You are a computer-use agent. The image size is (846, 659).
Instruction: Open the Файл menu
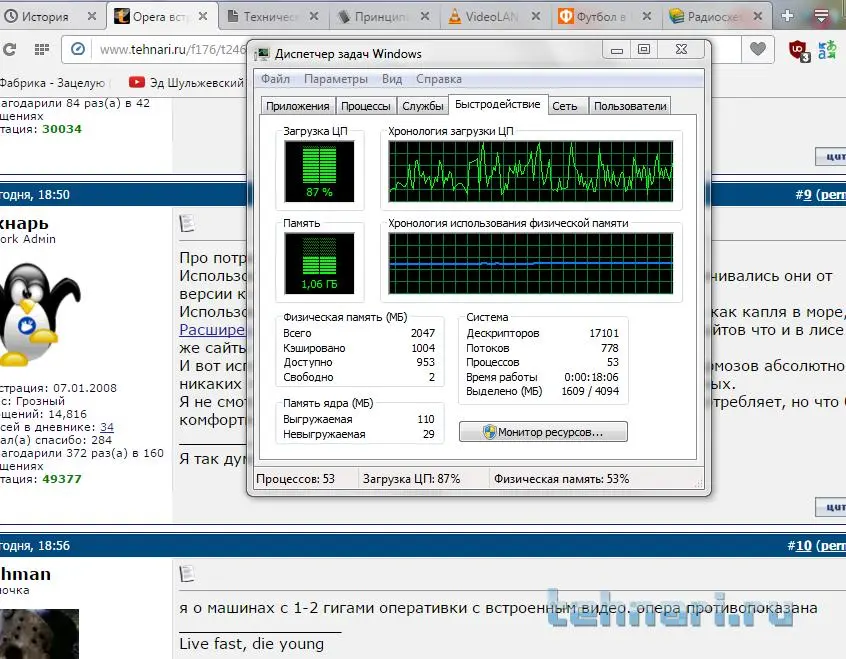(x=275, y=79)
